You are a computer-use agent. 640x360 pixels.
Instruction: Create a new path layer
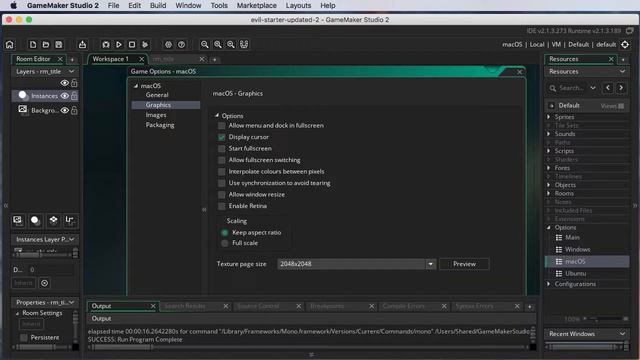70,220
